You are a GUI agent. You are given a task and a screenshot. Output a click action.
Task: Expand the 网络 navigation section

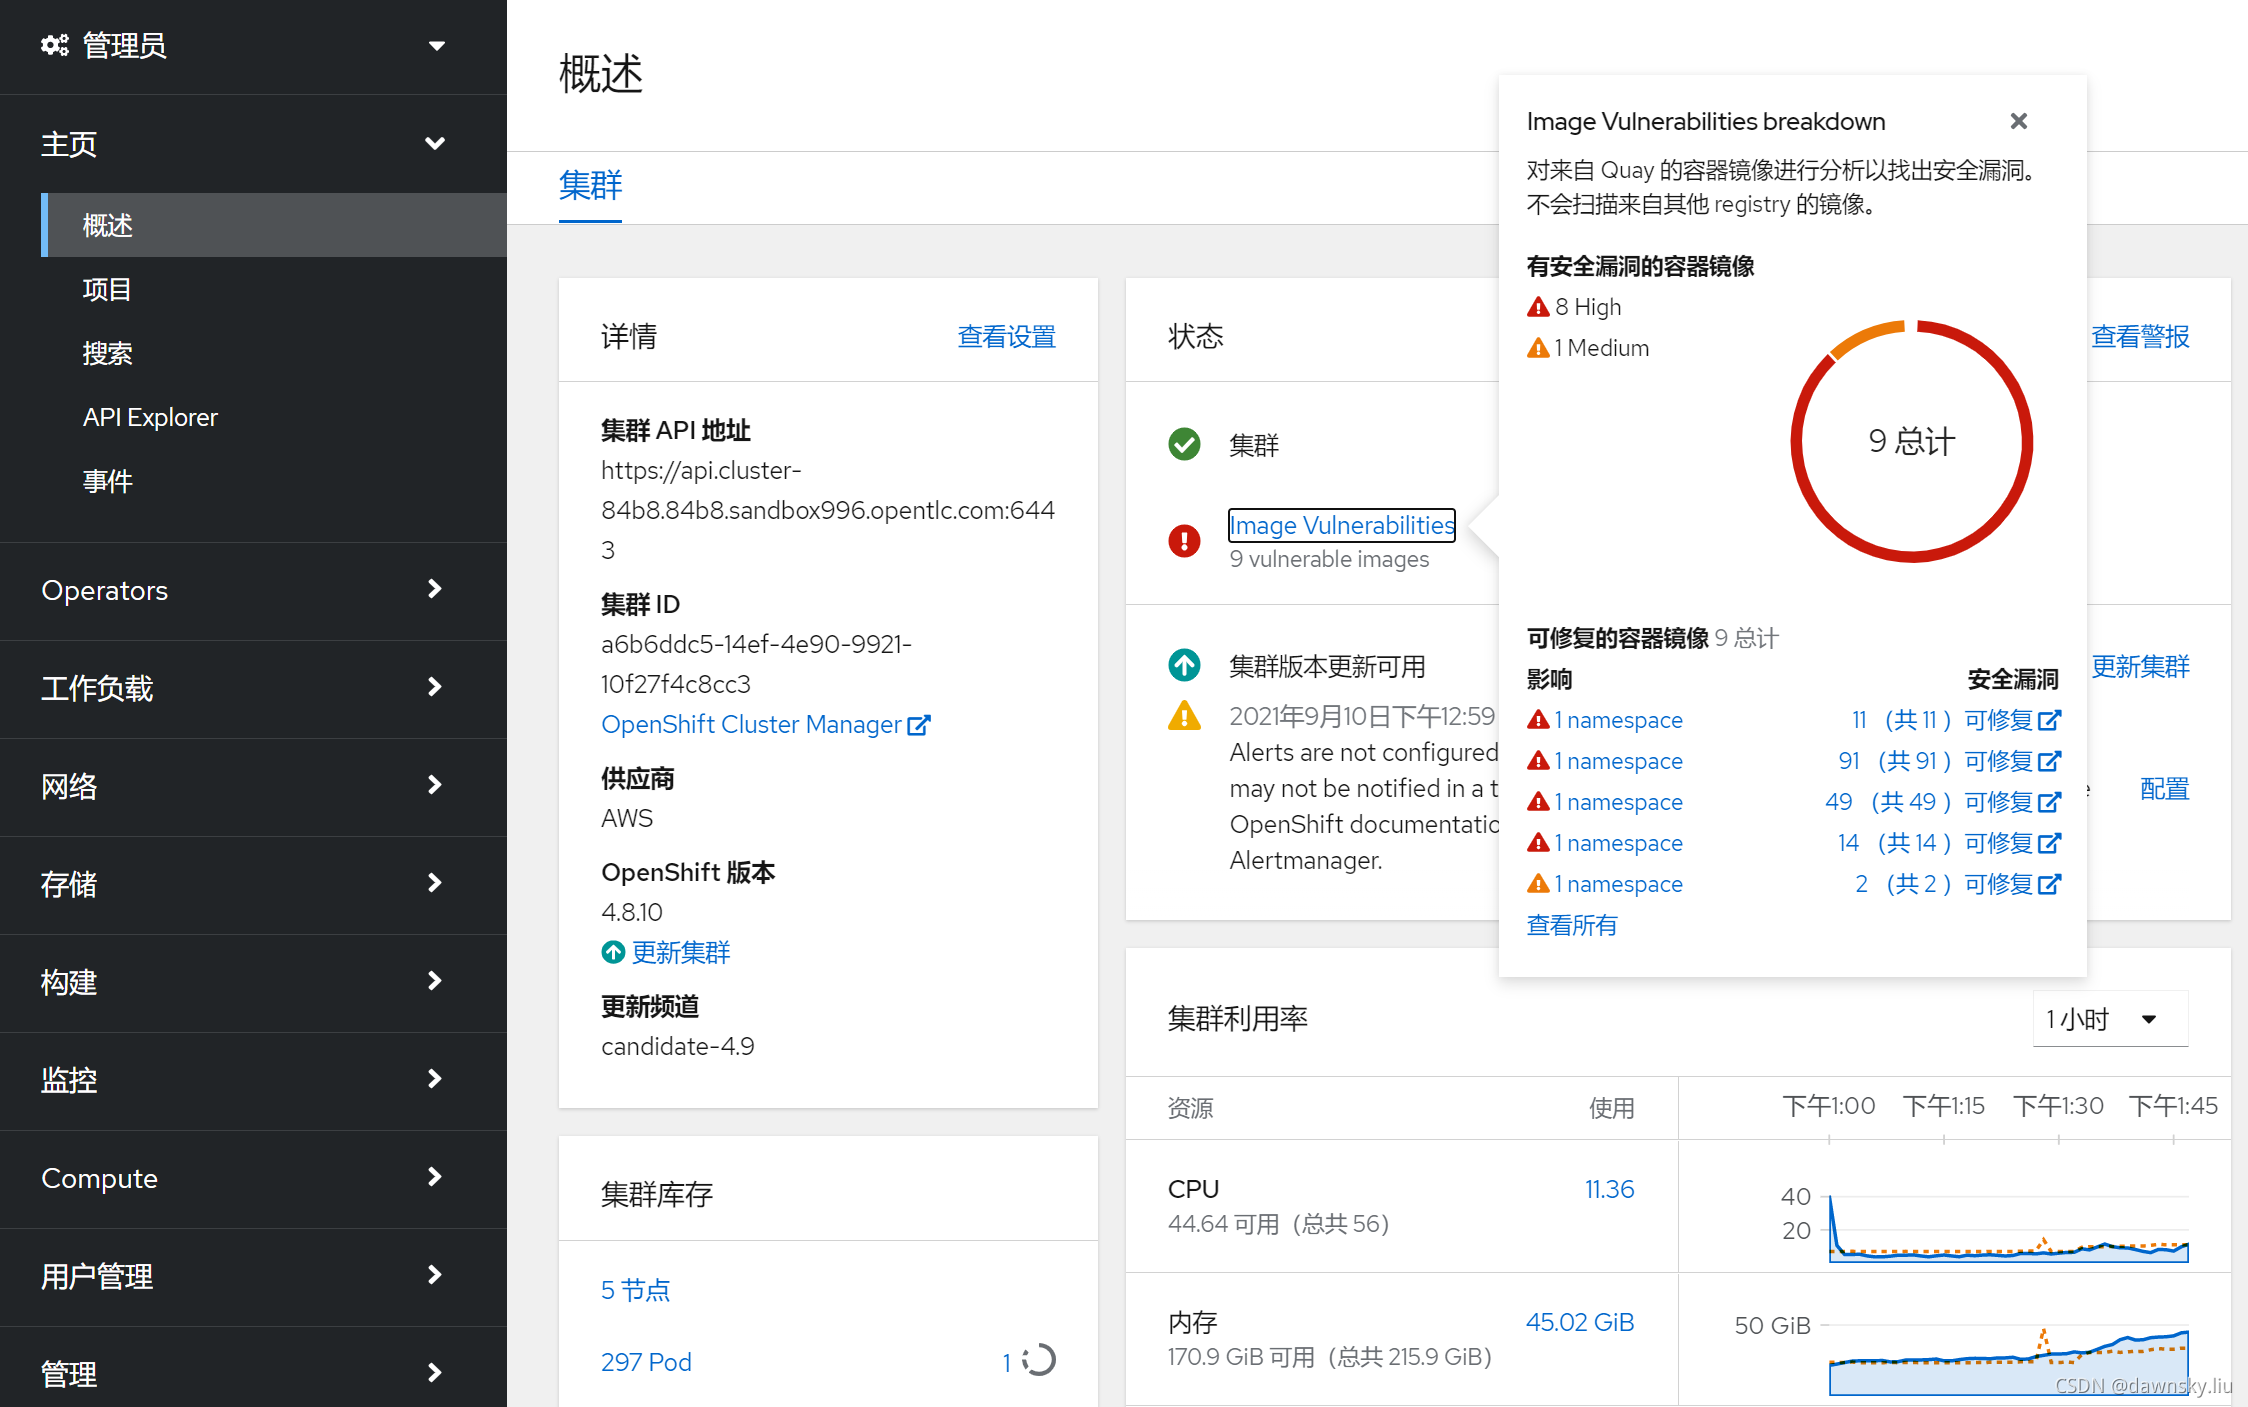[x=253, y=786]
